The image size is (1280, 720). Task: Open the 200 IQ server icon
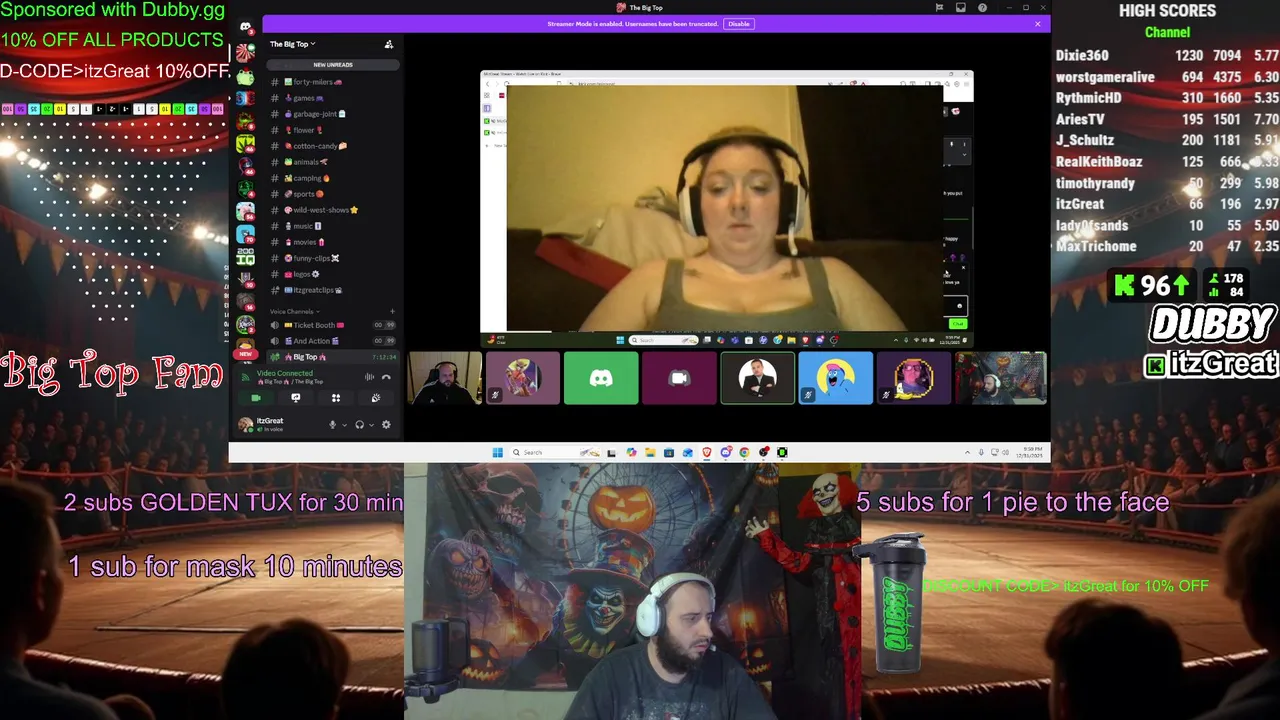click(x=245, y=258)
